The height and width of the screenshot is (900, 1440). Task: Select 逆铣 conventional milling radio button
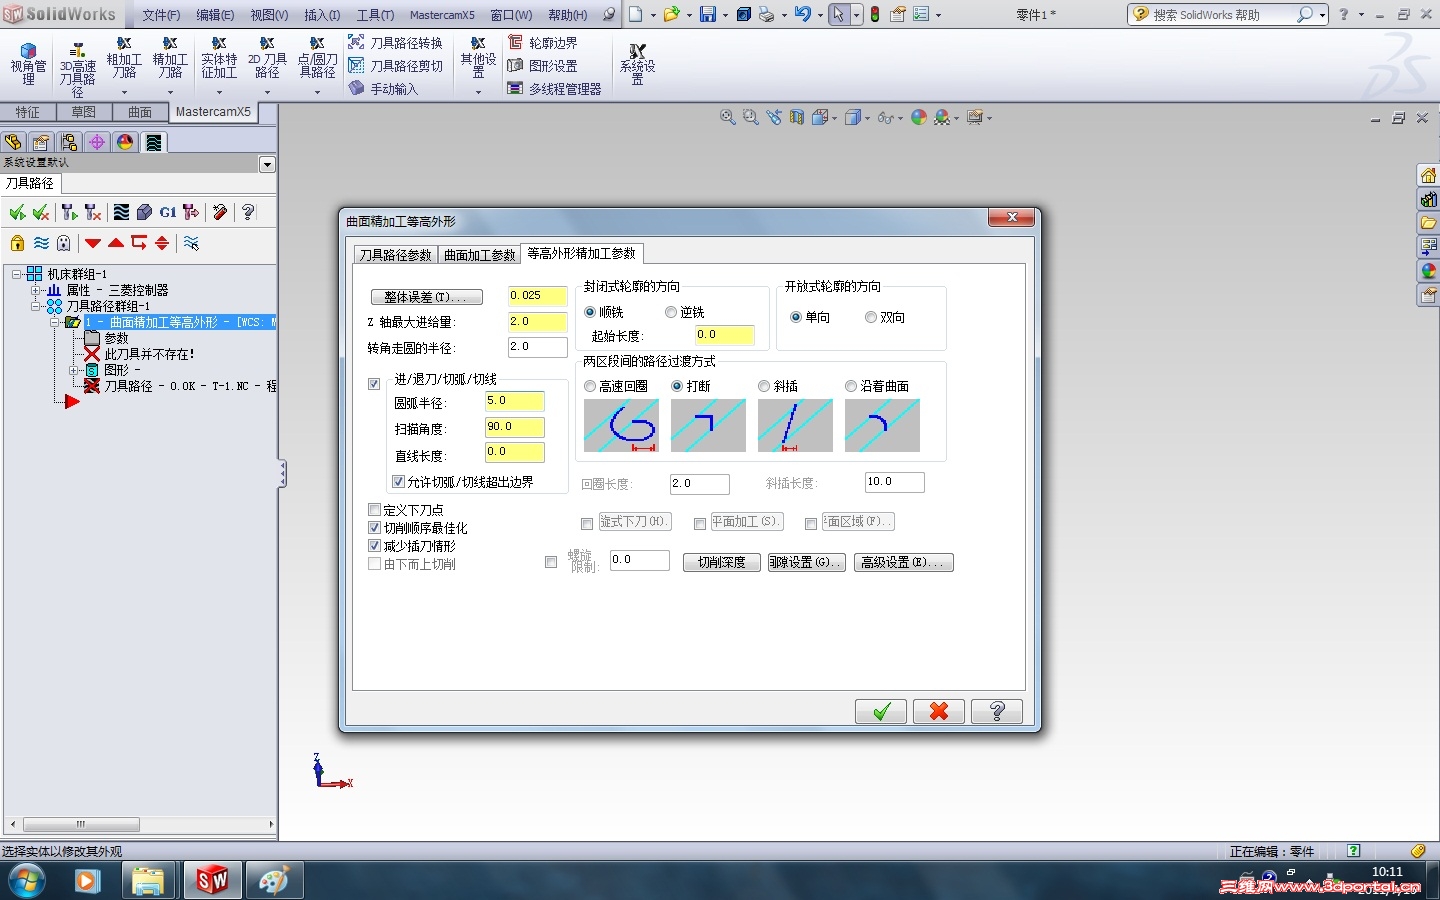pyautogui.click(x=671, y=313)
